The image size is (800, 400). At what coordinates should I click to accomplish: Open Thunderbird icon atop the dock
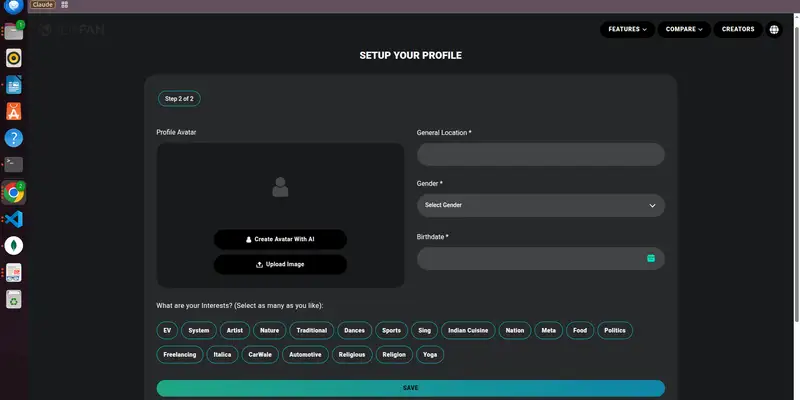(x=14, y=7)
